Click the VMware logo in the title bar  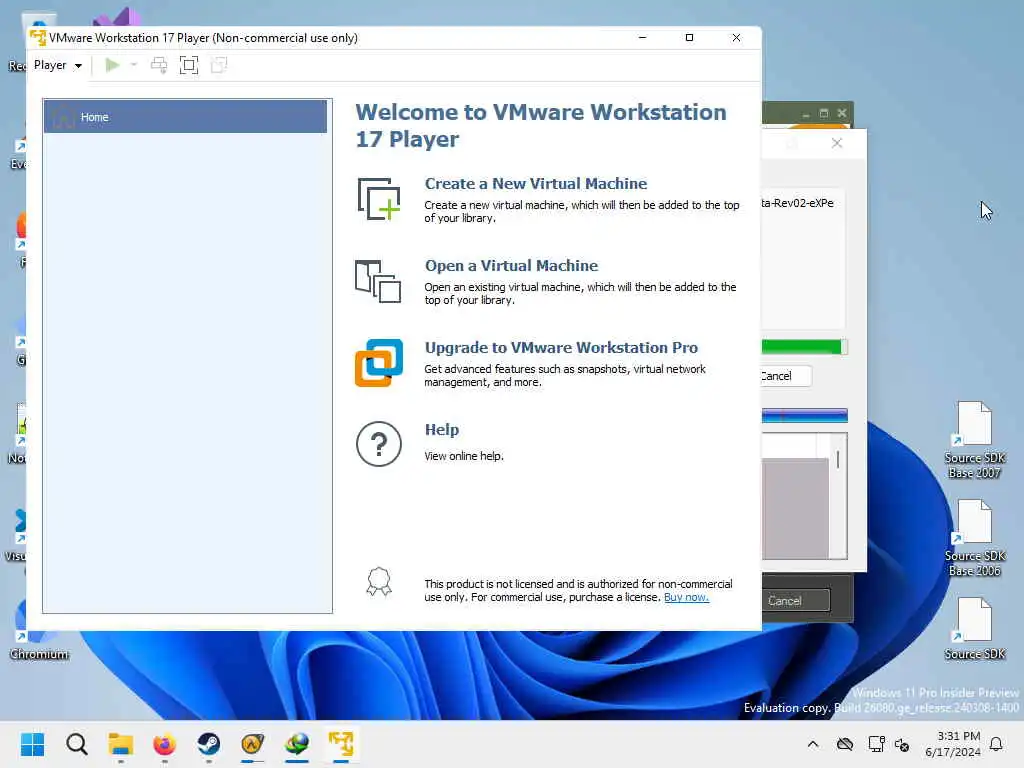pyautogui.click(x=38, y=37)
